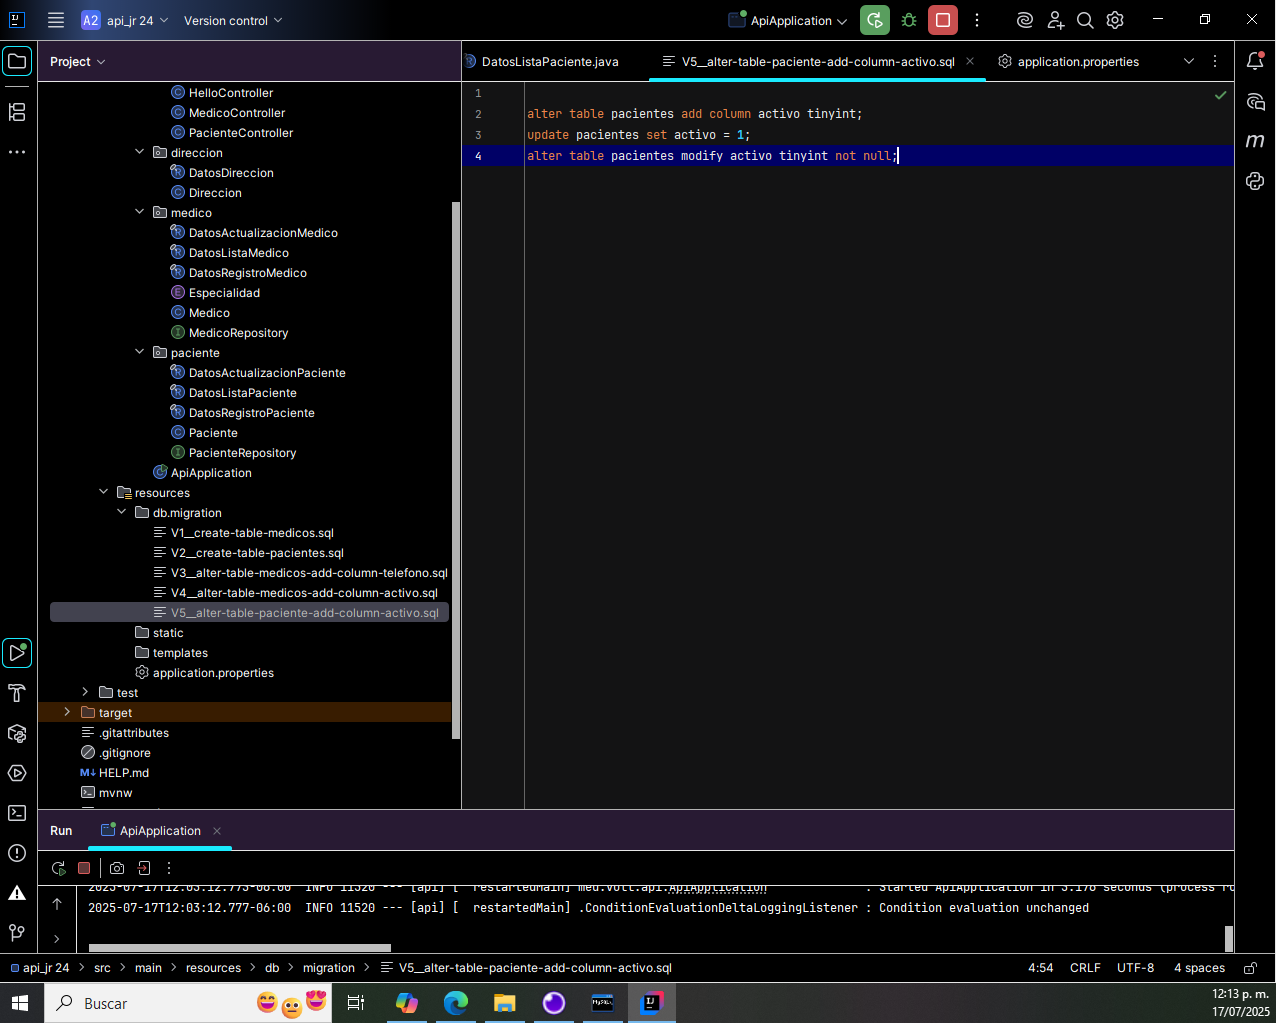Image resolution: width=1276 pixels, height=1023 pixels.
Task: Click migration in breadcrumb path
Action: [x=329, y=968]
